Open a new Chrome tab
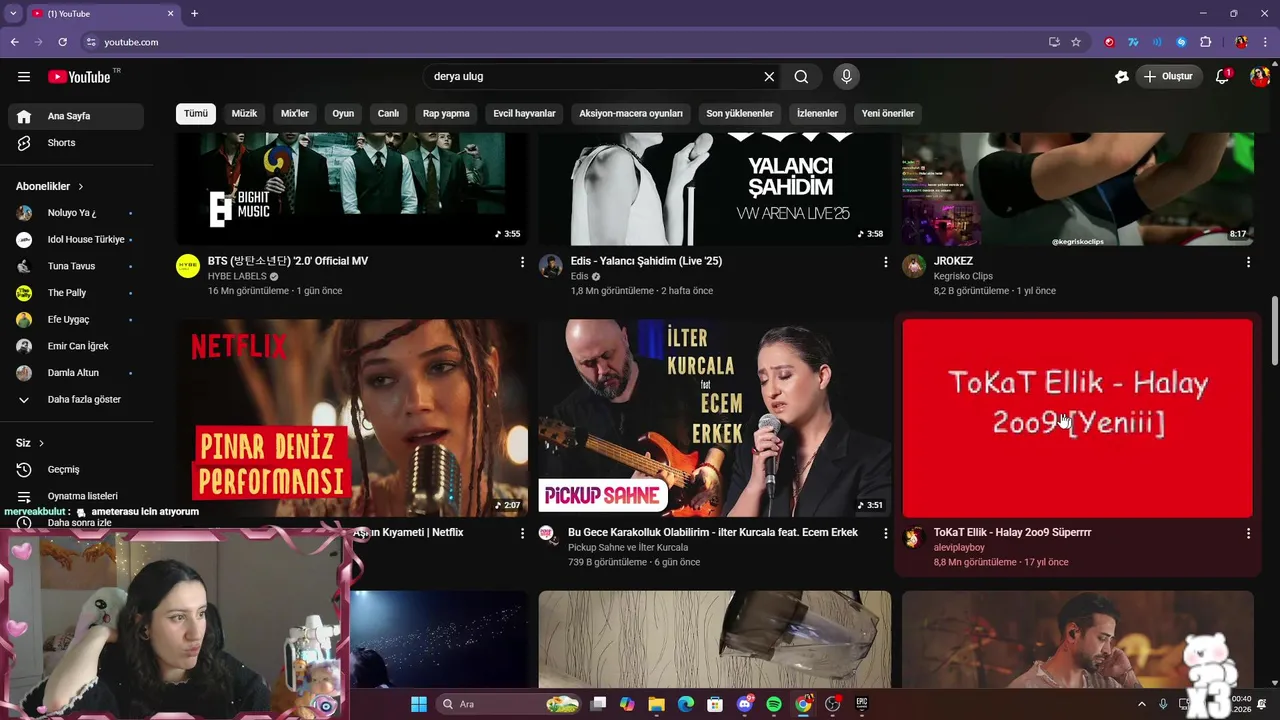Screen dimensions: 1280x720 (194, 14)
